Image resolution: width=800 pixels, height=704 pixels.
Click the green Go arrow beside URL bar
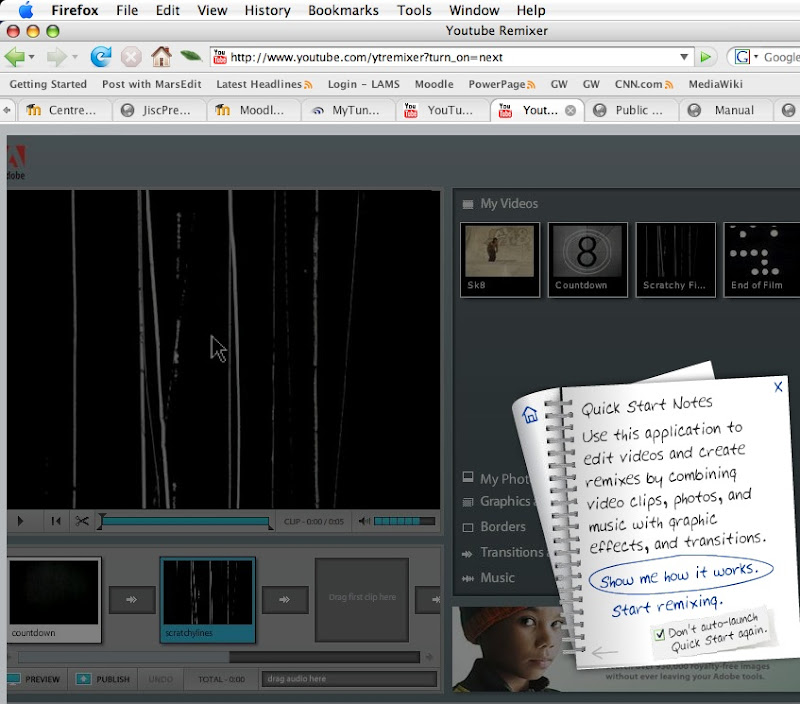click(706, 57)
